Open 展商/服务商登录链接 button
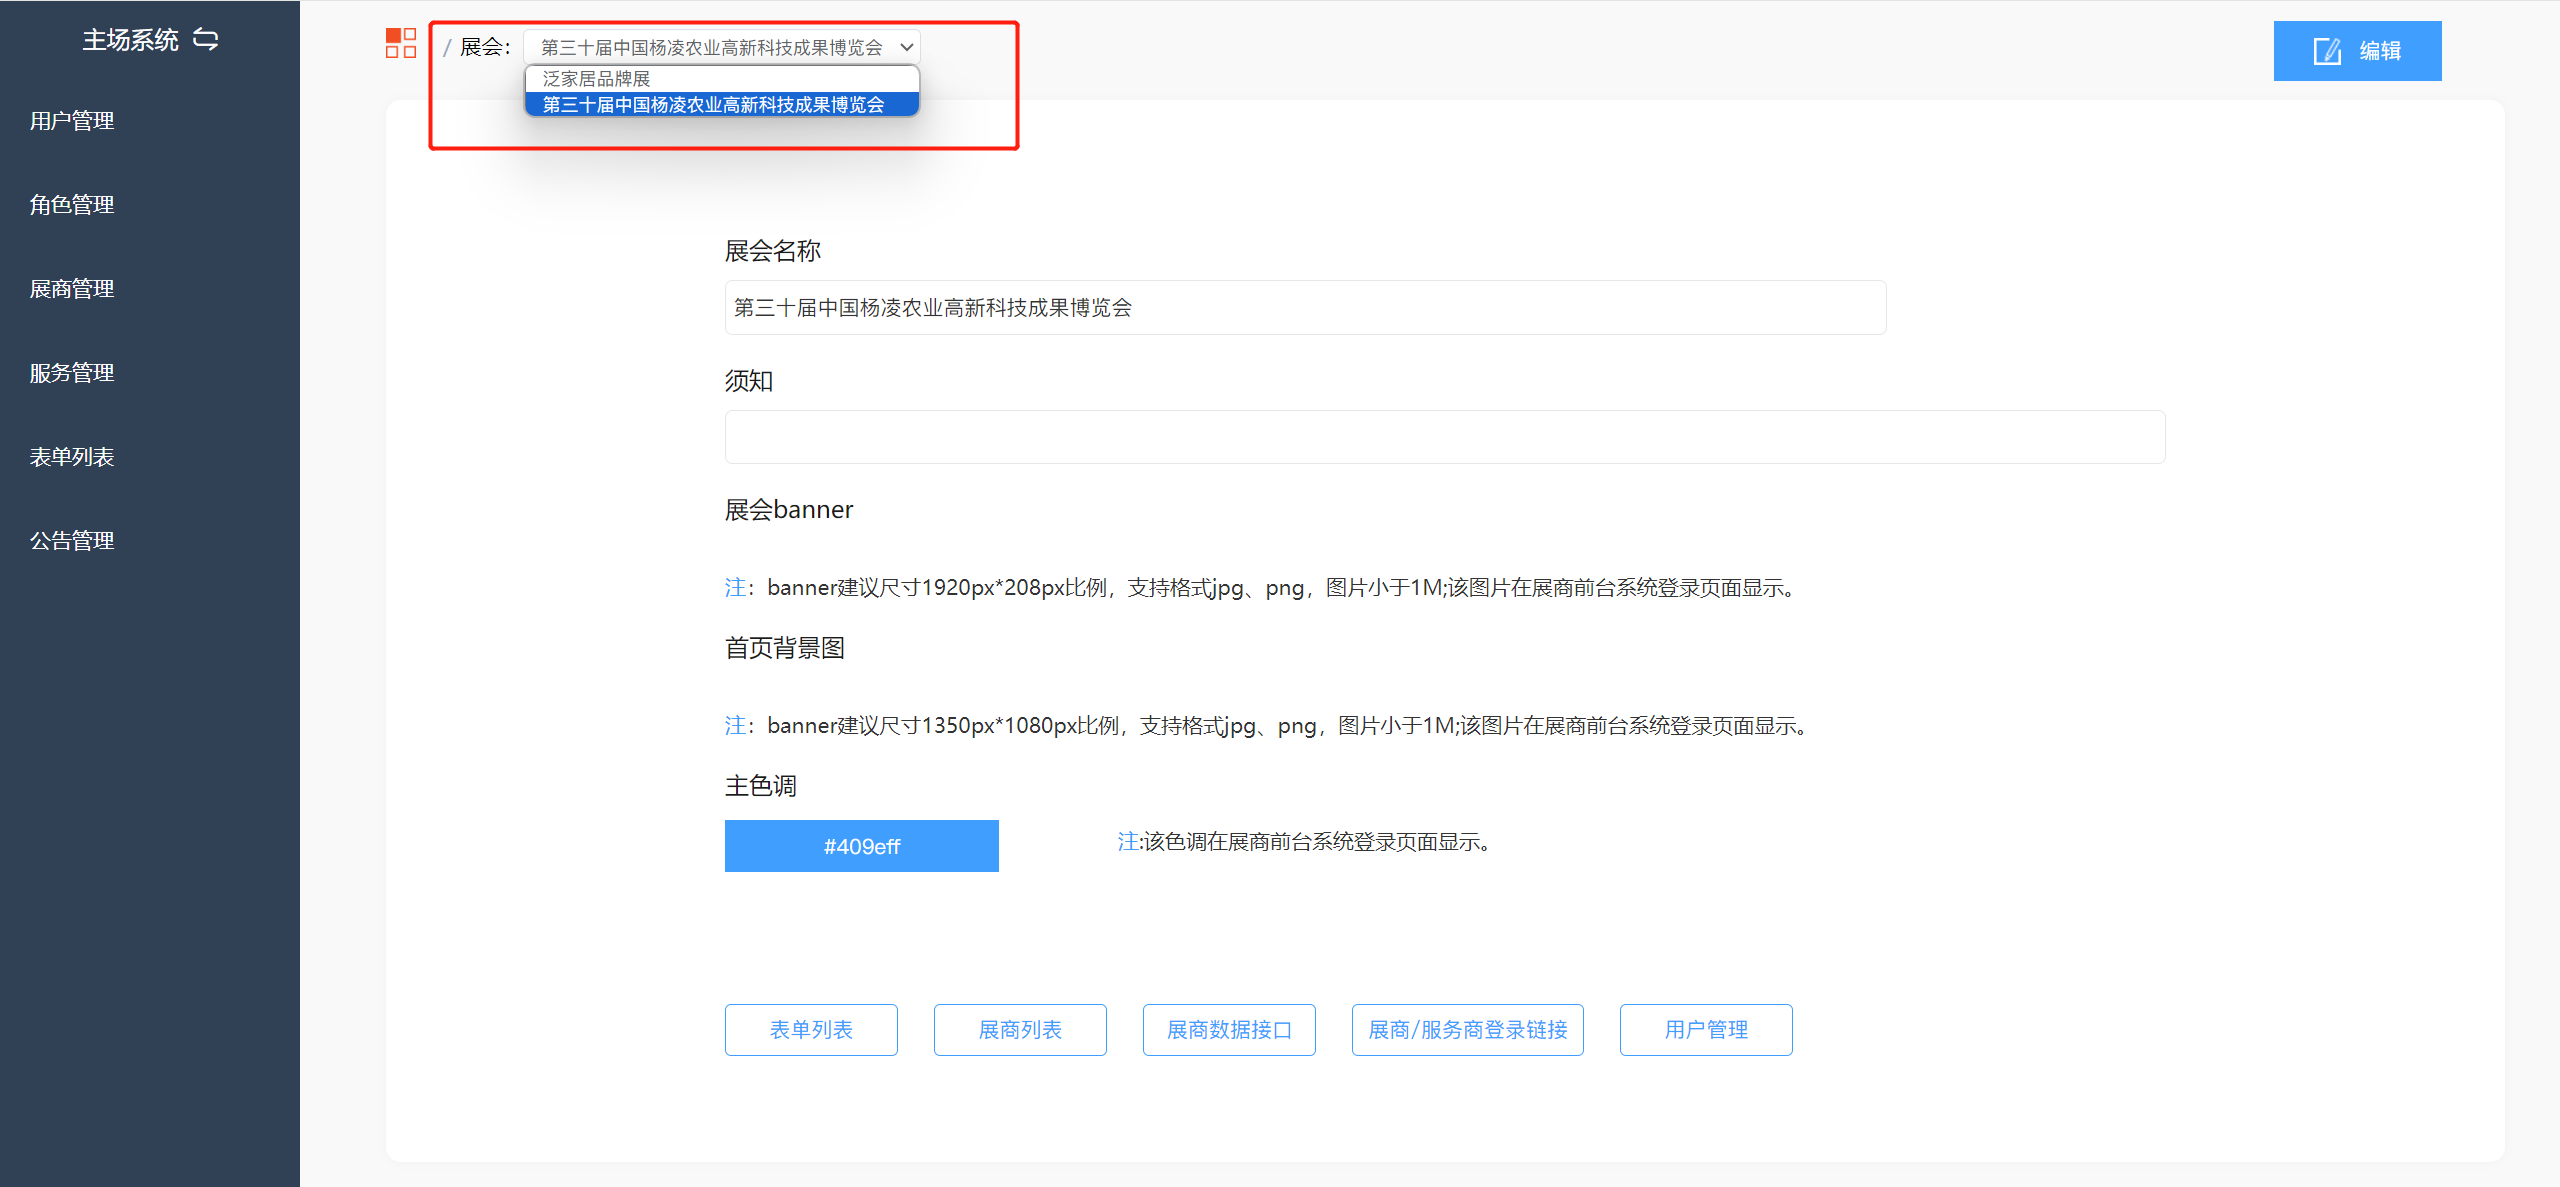The width and height of the screenshot is (2560, 1187). click(x=1468, y=1030)
